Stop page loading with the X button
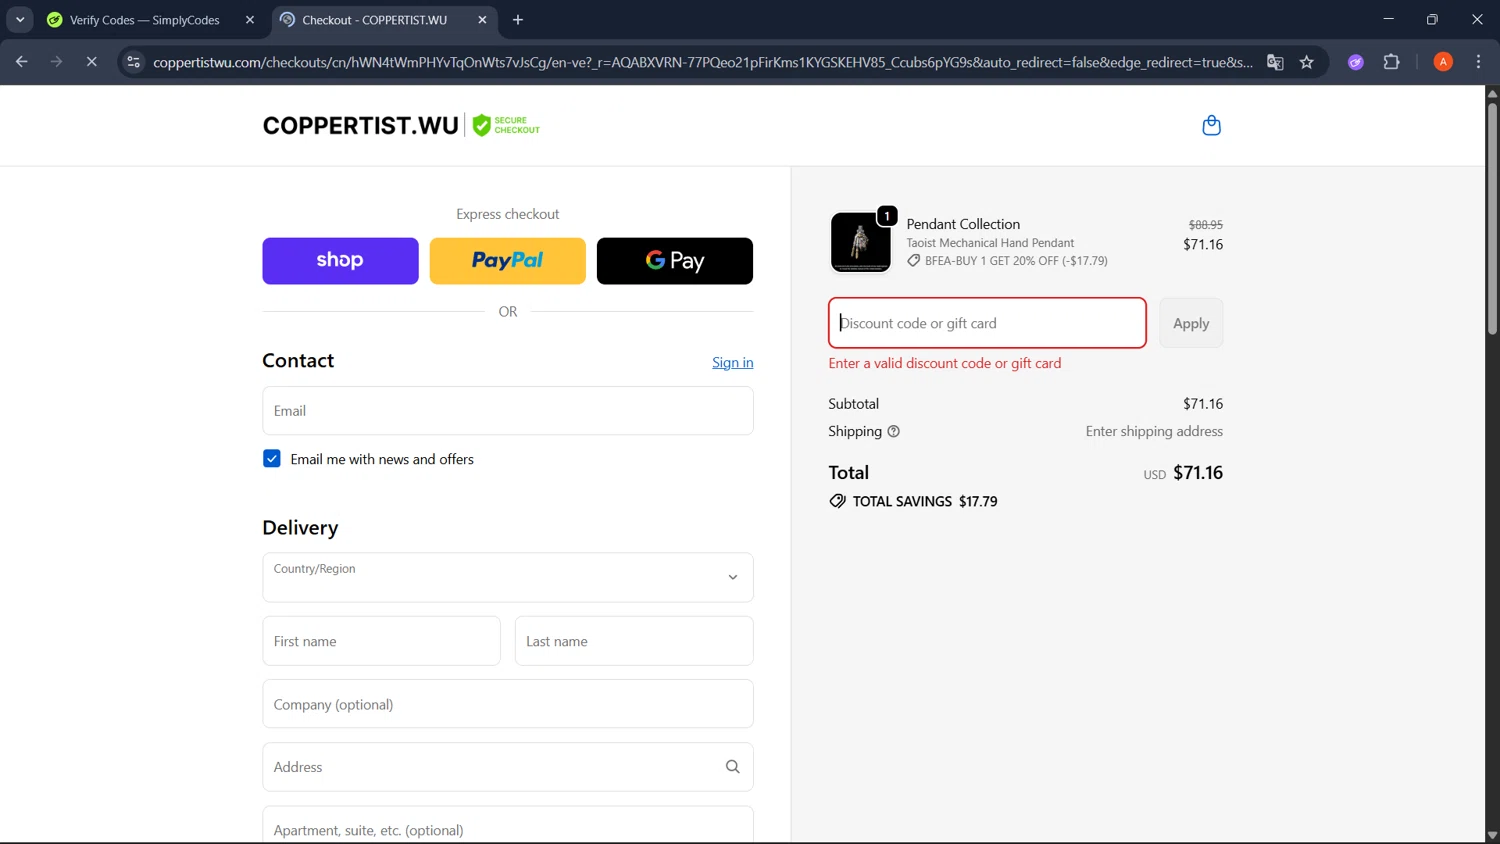The width and height of the screenshot is (1500, 844). 91,62
